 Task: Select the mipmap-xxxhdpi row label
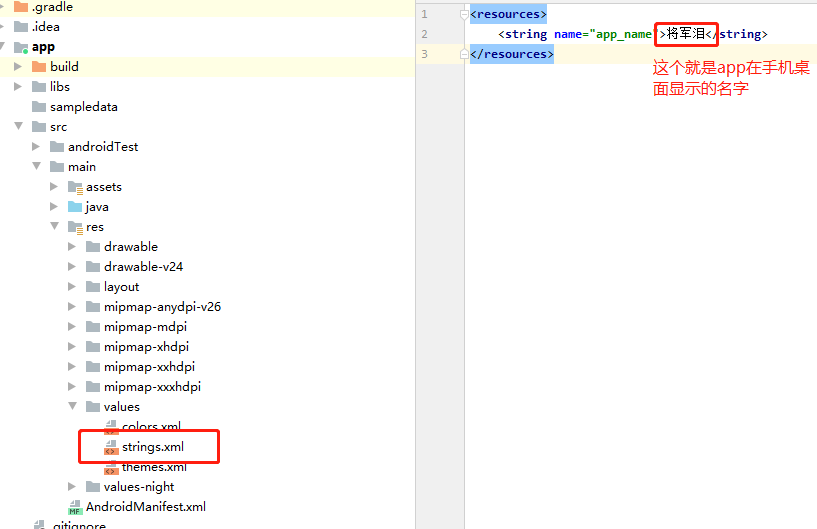pos(152,387)
